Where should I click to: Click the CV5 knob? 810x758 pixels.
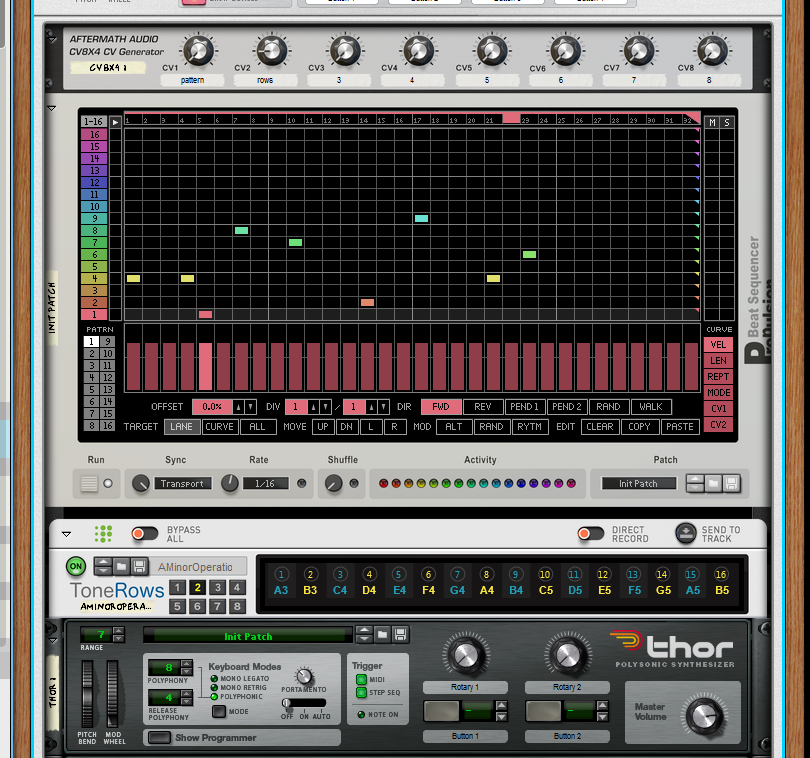point(492,51)
